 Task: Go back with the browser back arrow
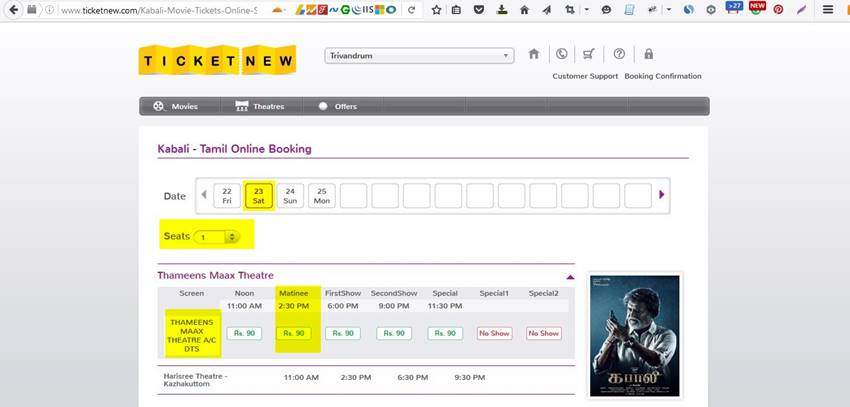pyautogui.click(x=13, y=10)
